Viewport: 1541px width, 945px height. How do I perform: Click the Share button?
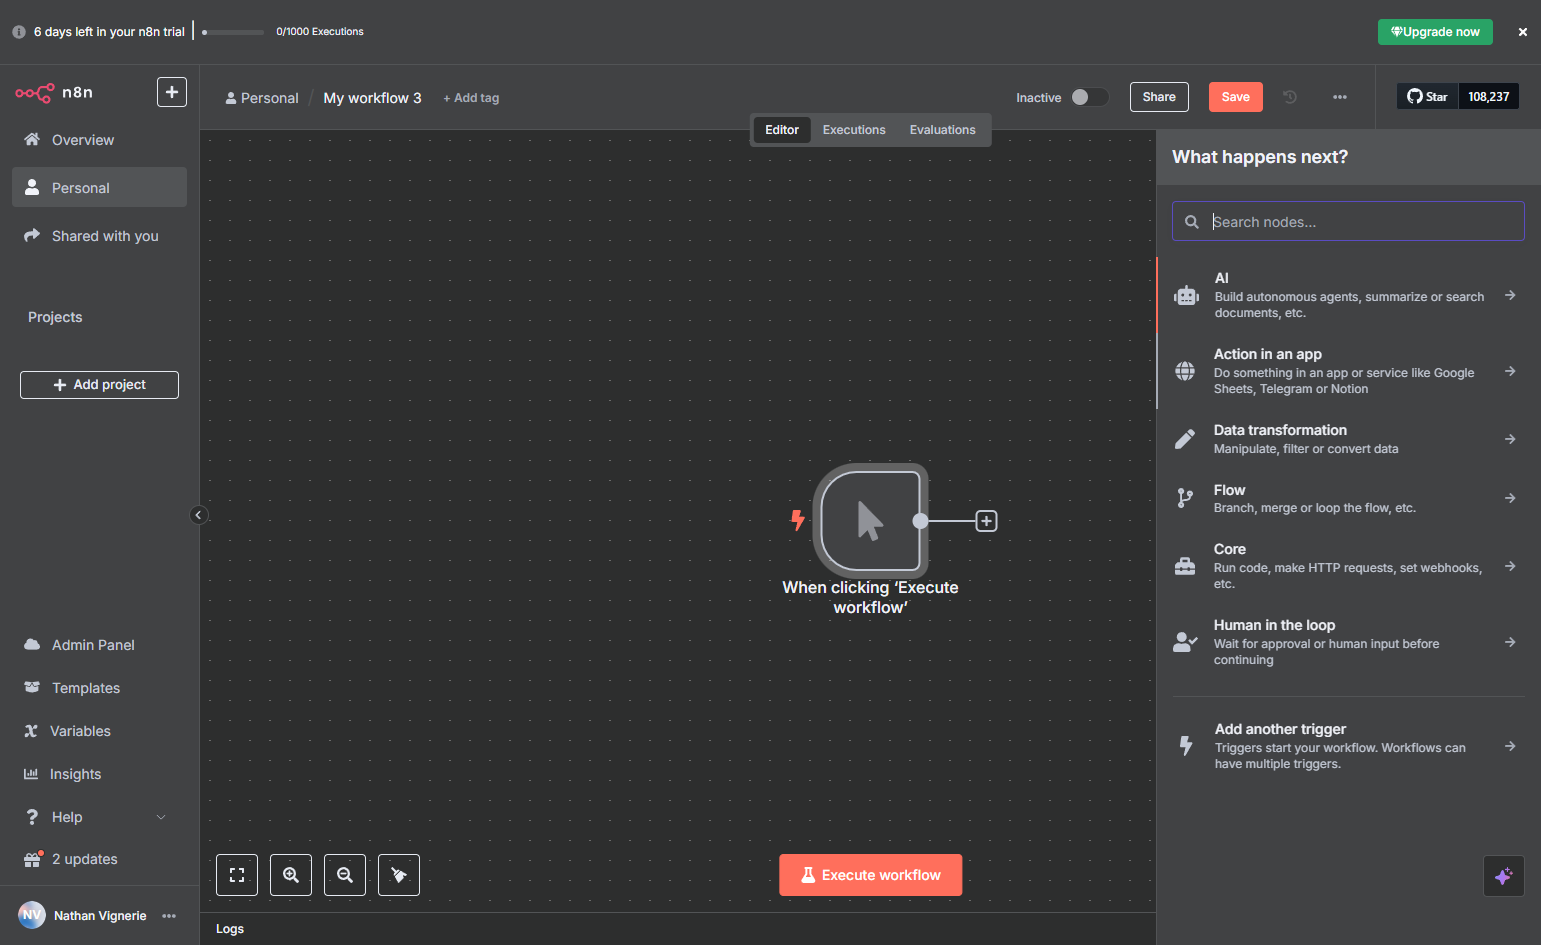pos(1159,97)
